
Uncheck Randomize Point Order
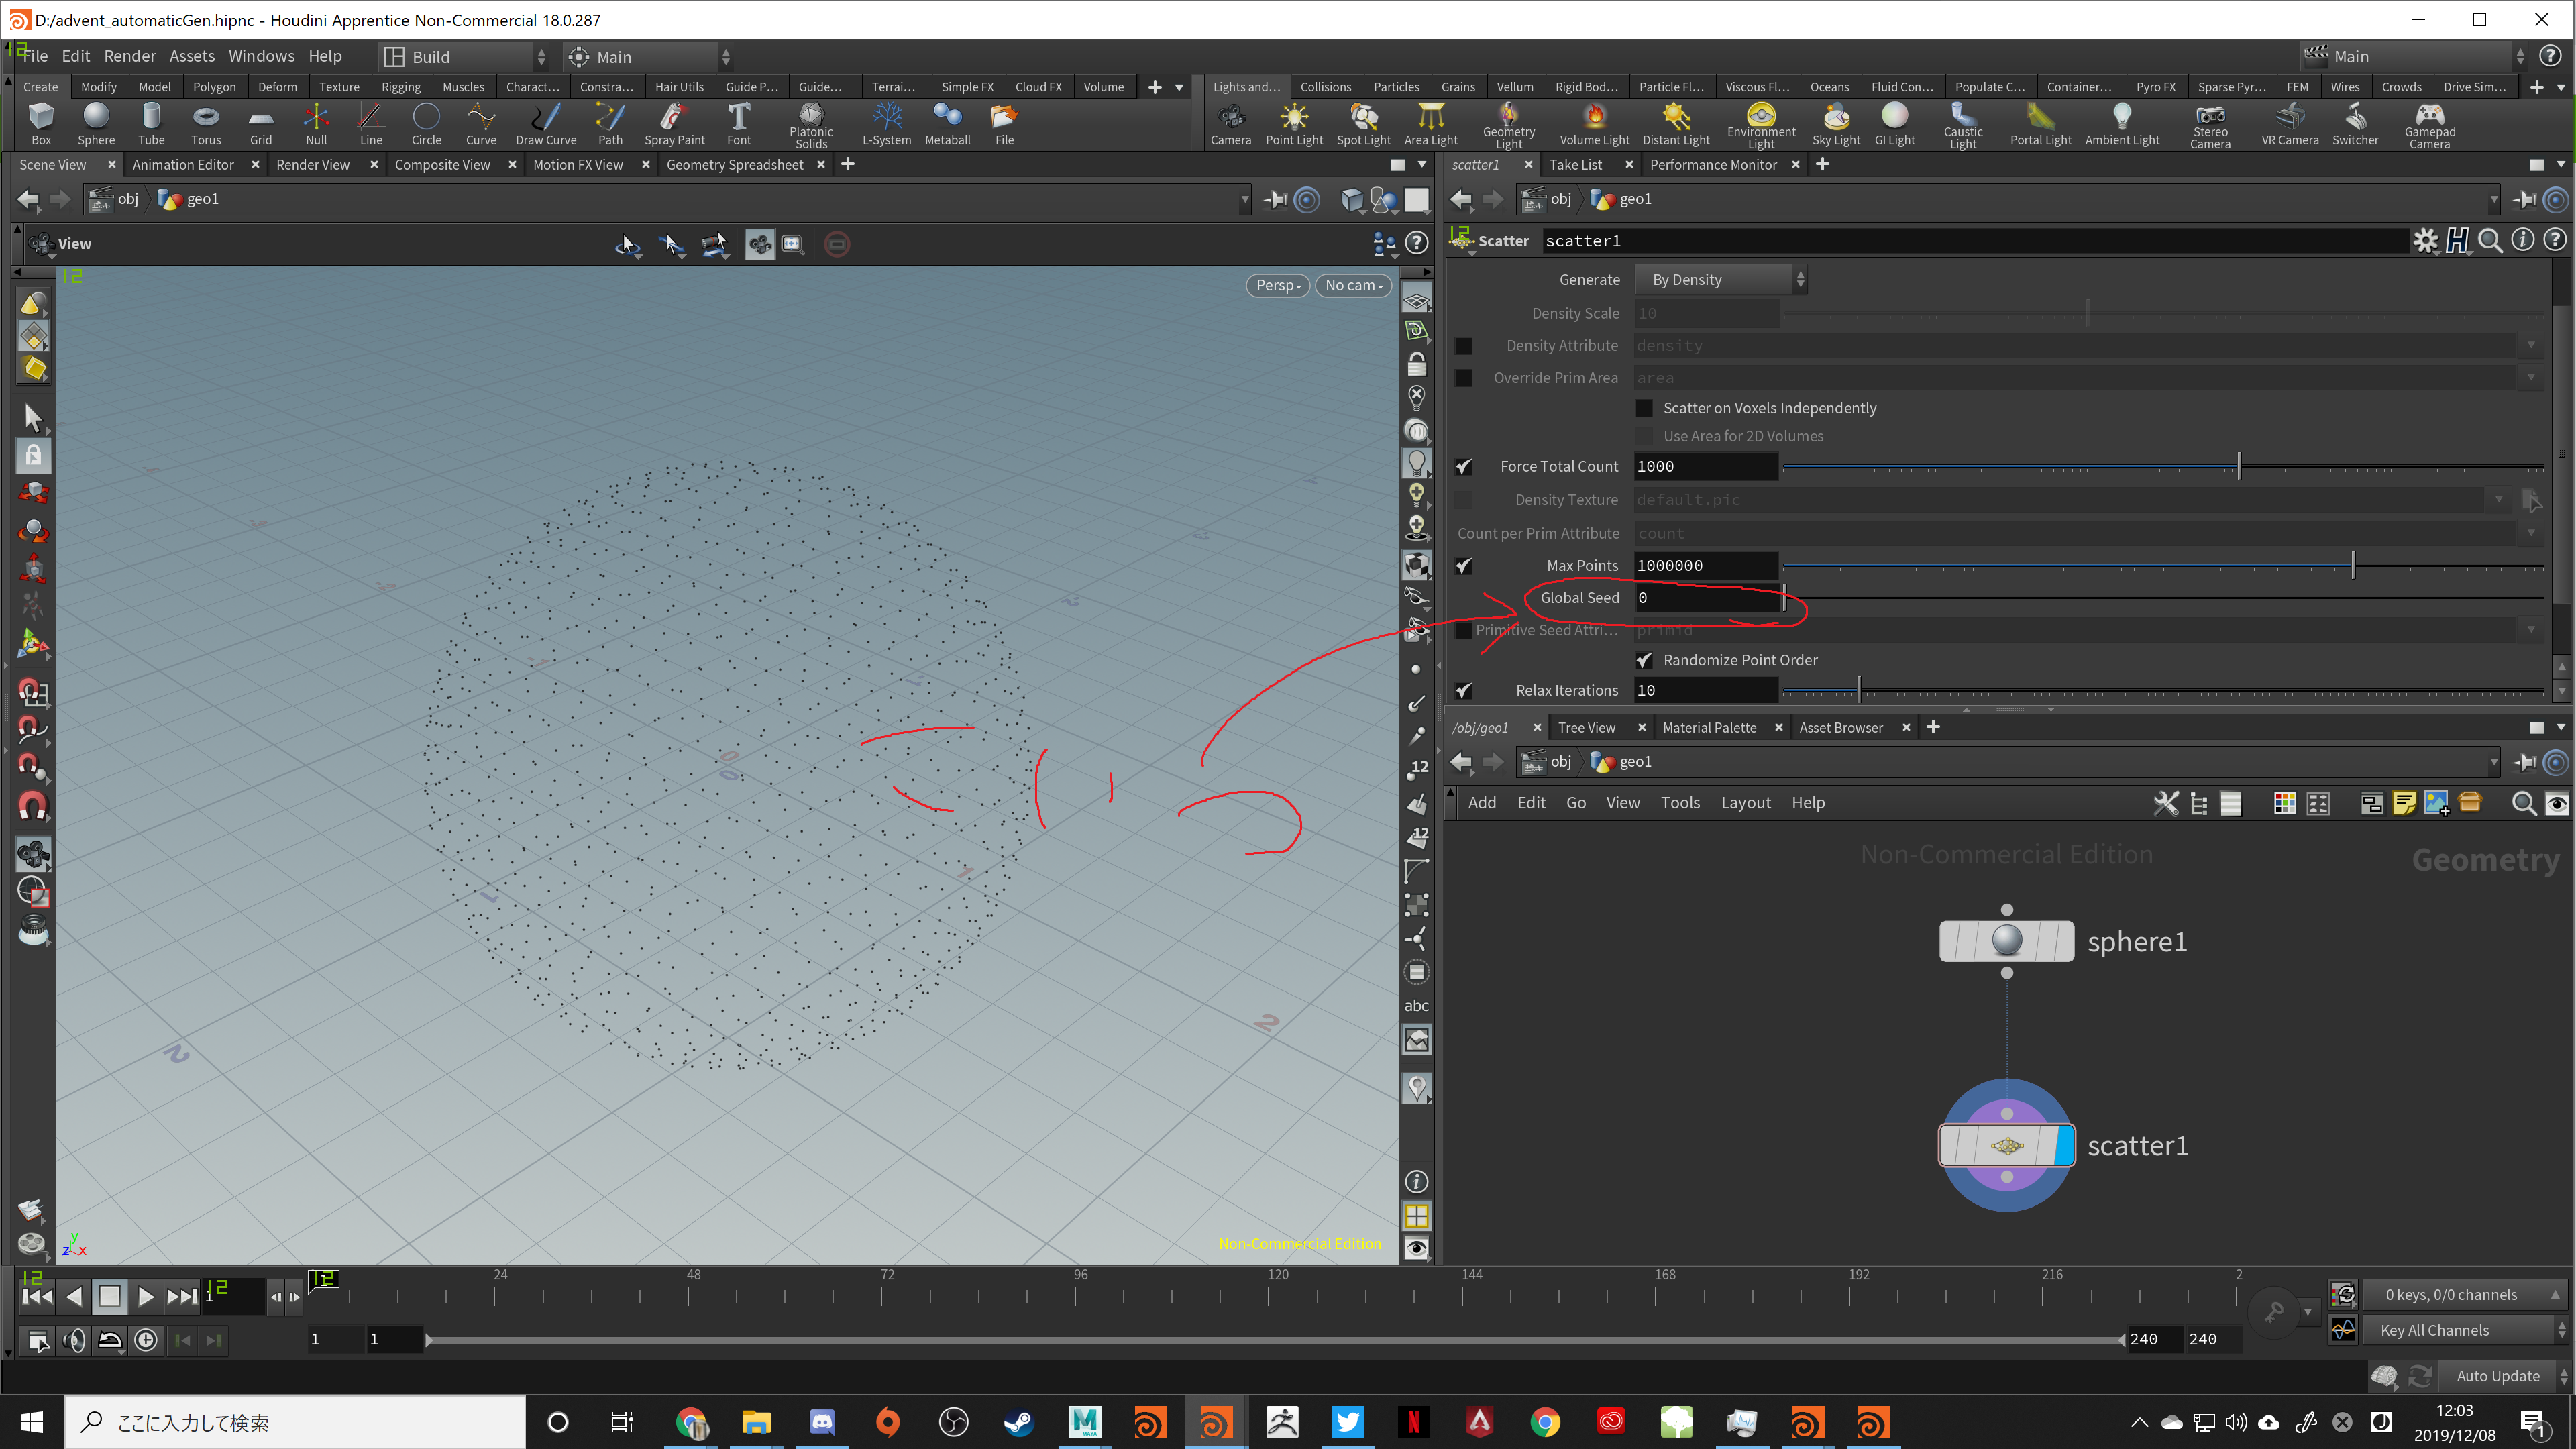pyautogui.click(x=1644, y=660)
